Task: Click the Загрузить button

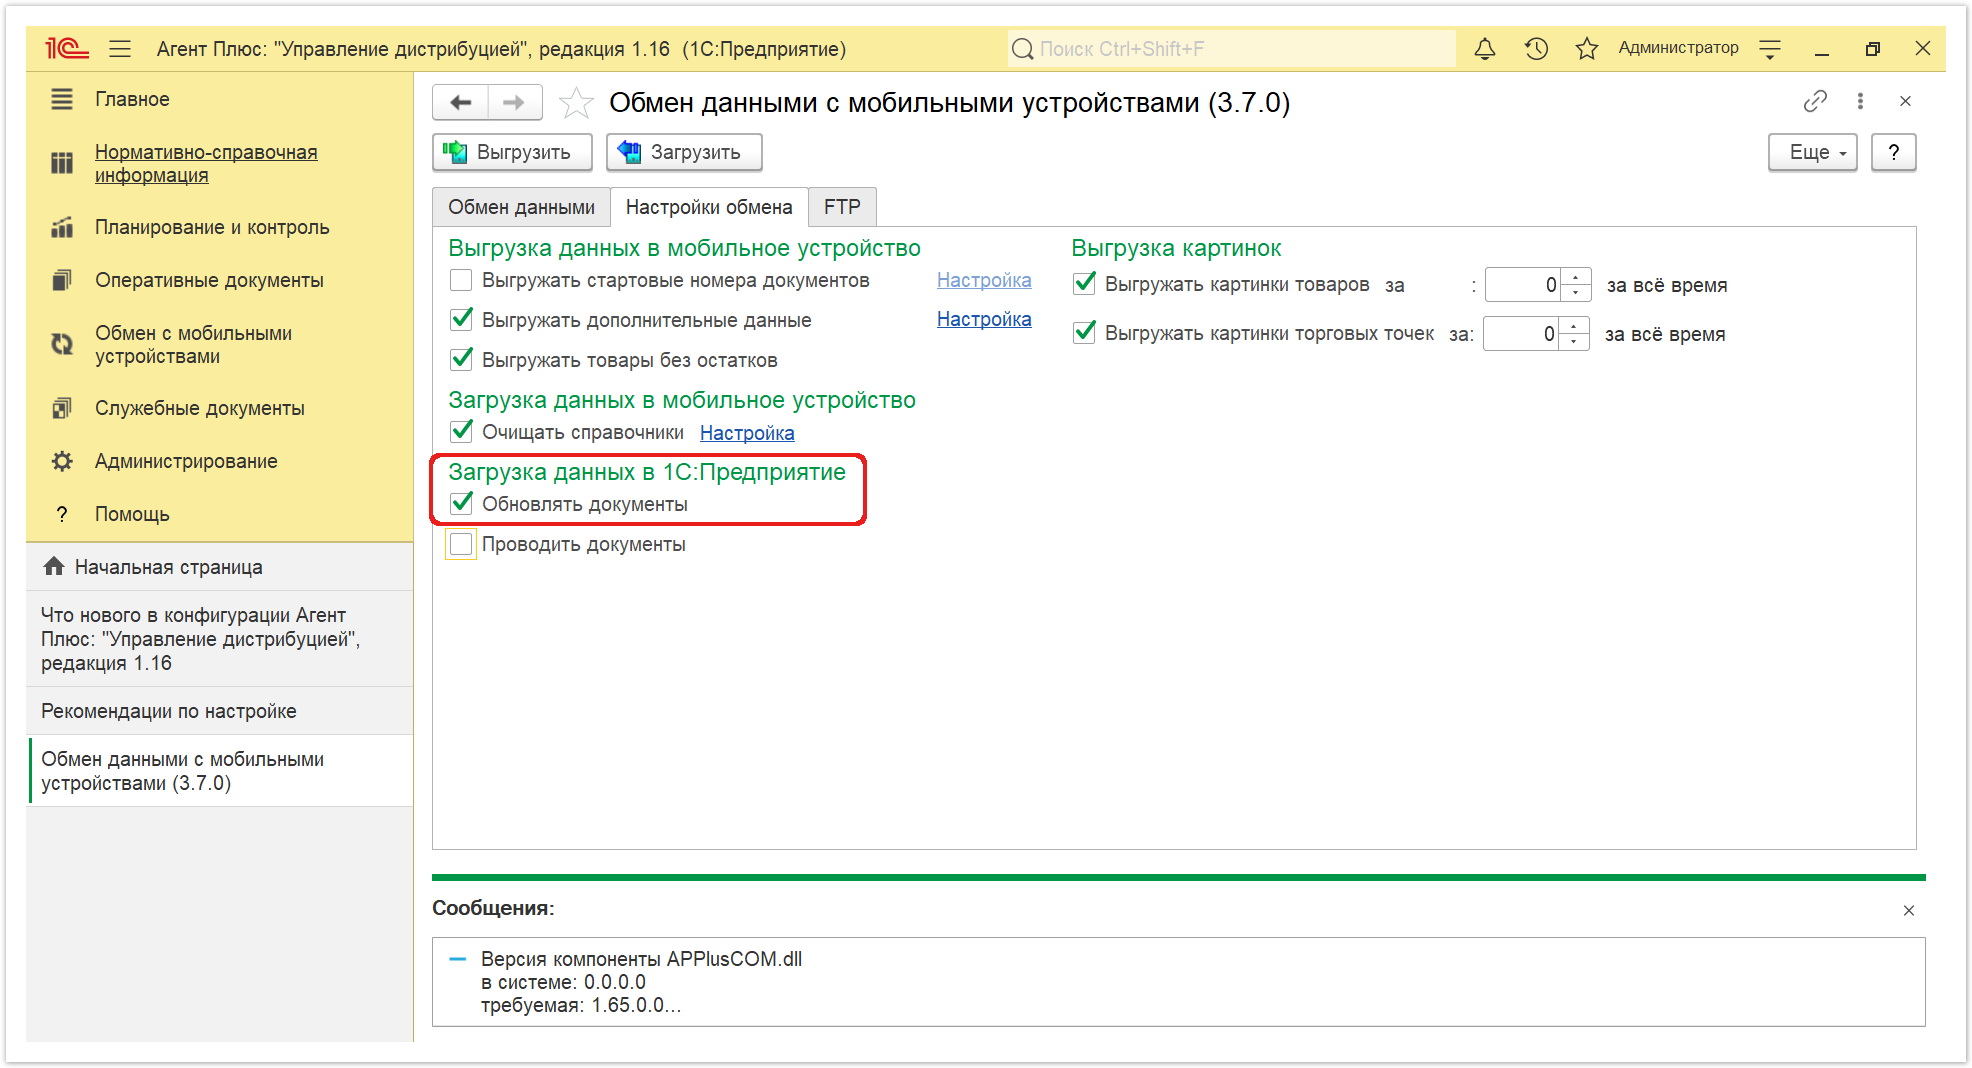Action: [684, 152]
